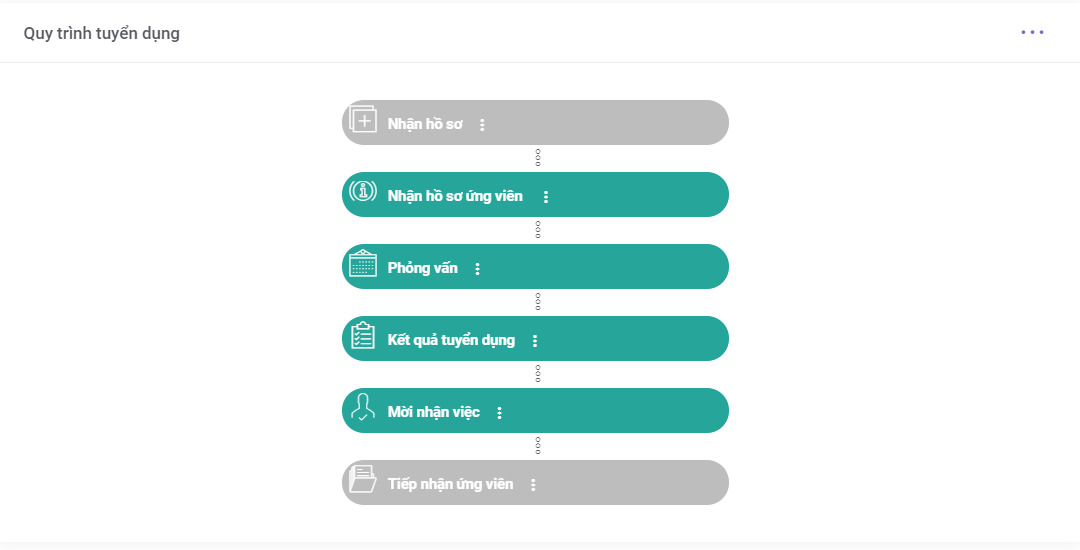This screenshot has height=550, width=1080.
Task: Open the kebab menu next to Phỏng vấn
Action: tap(477, 269)
